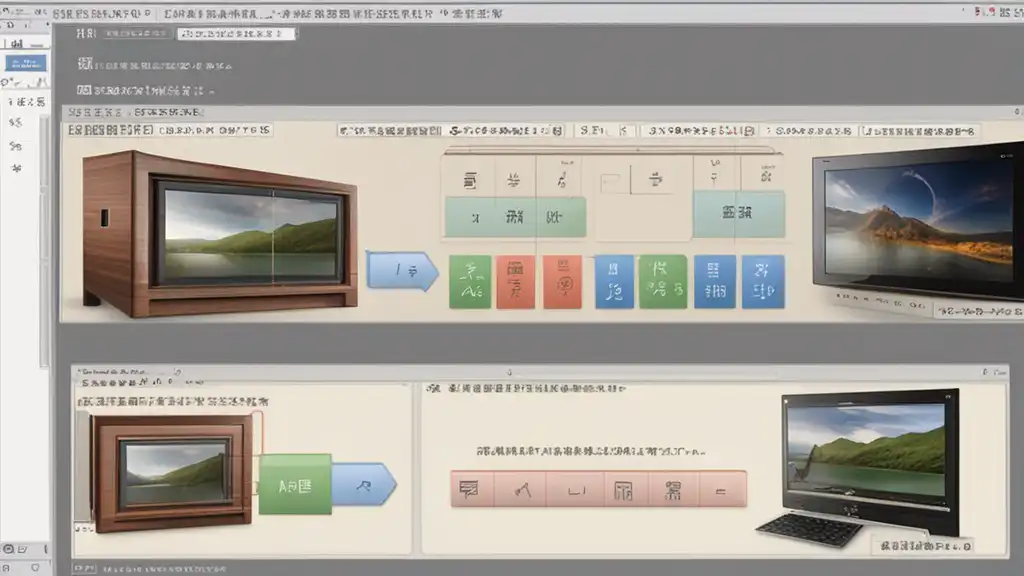
Task: Click the first cell of the pink bar
Action: coord(472,489)
